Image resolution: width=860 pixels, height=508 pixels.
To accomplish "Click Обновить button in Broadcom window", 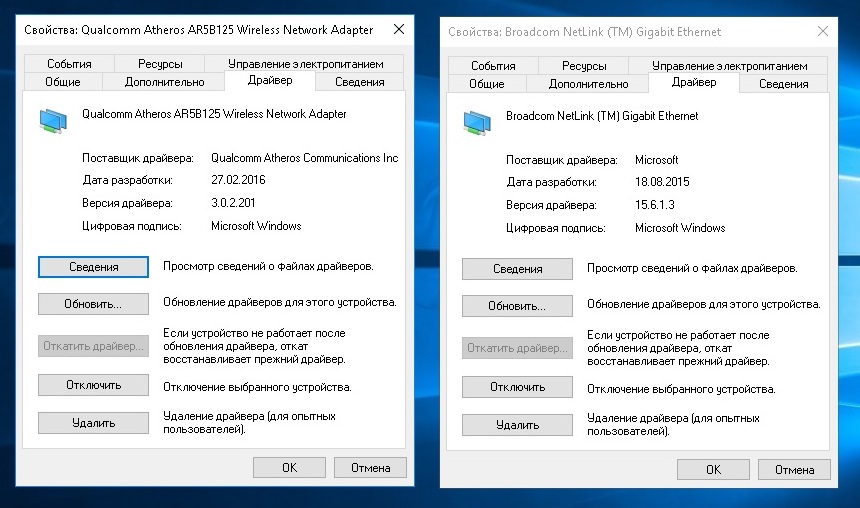I will point(517,306).
